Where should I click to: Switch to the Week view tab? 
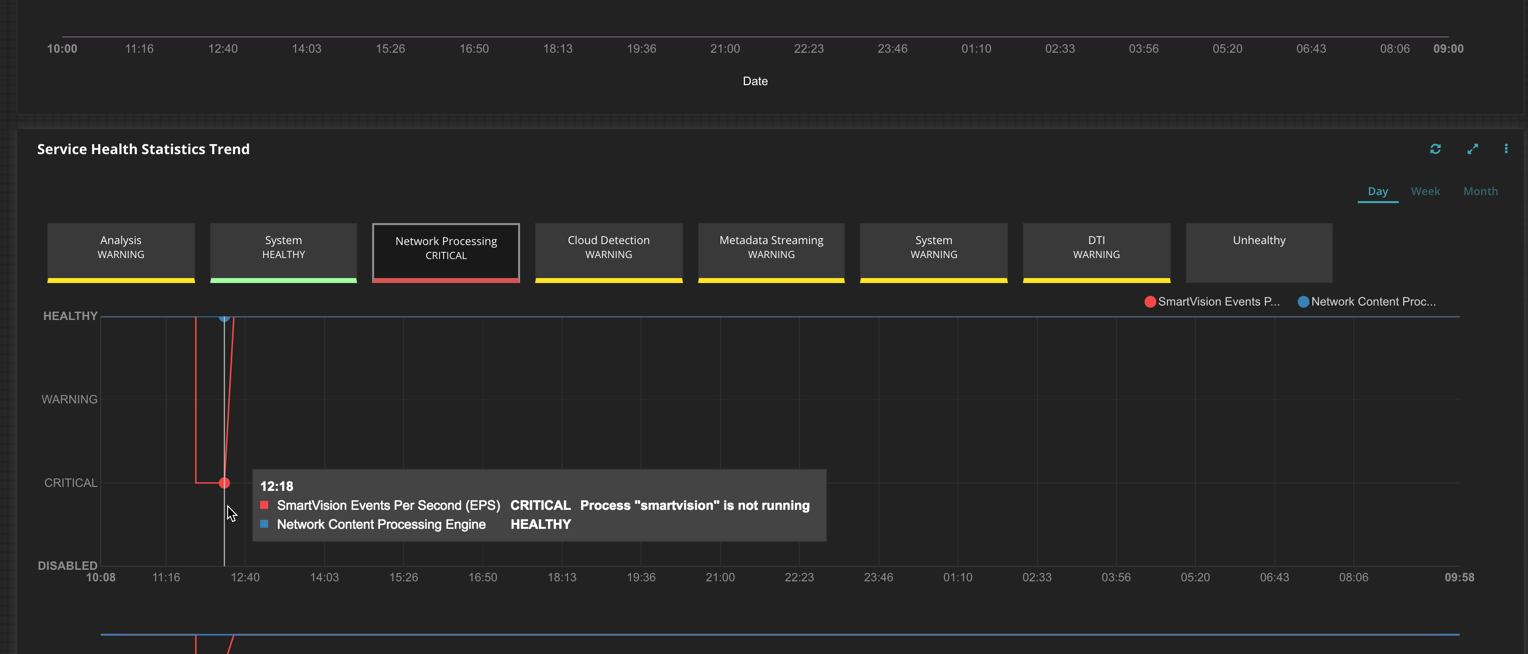[x=1425, y=191]
